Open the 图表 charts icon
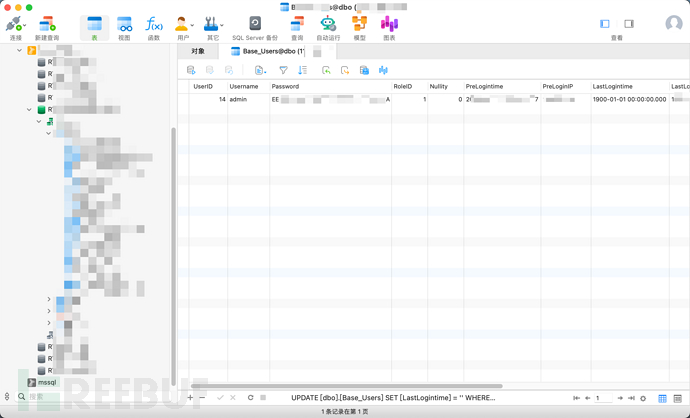The width and height of the screenshot is (690, 418). [x=389, y=29]
